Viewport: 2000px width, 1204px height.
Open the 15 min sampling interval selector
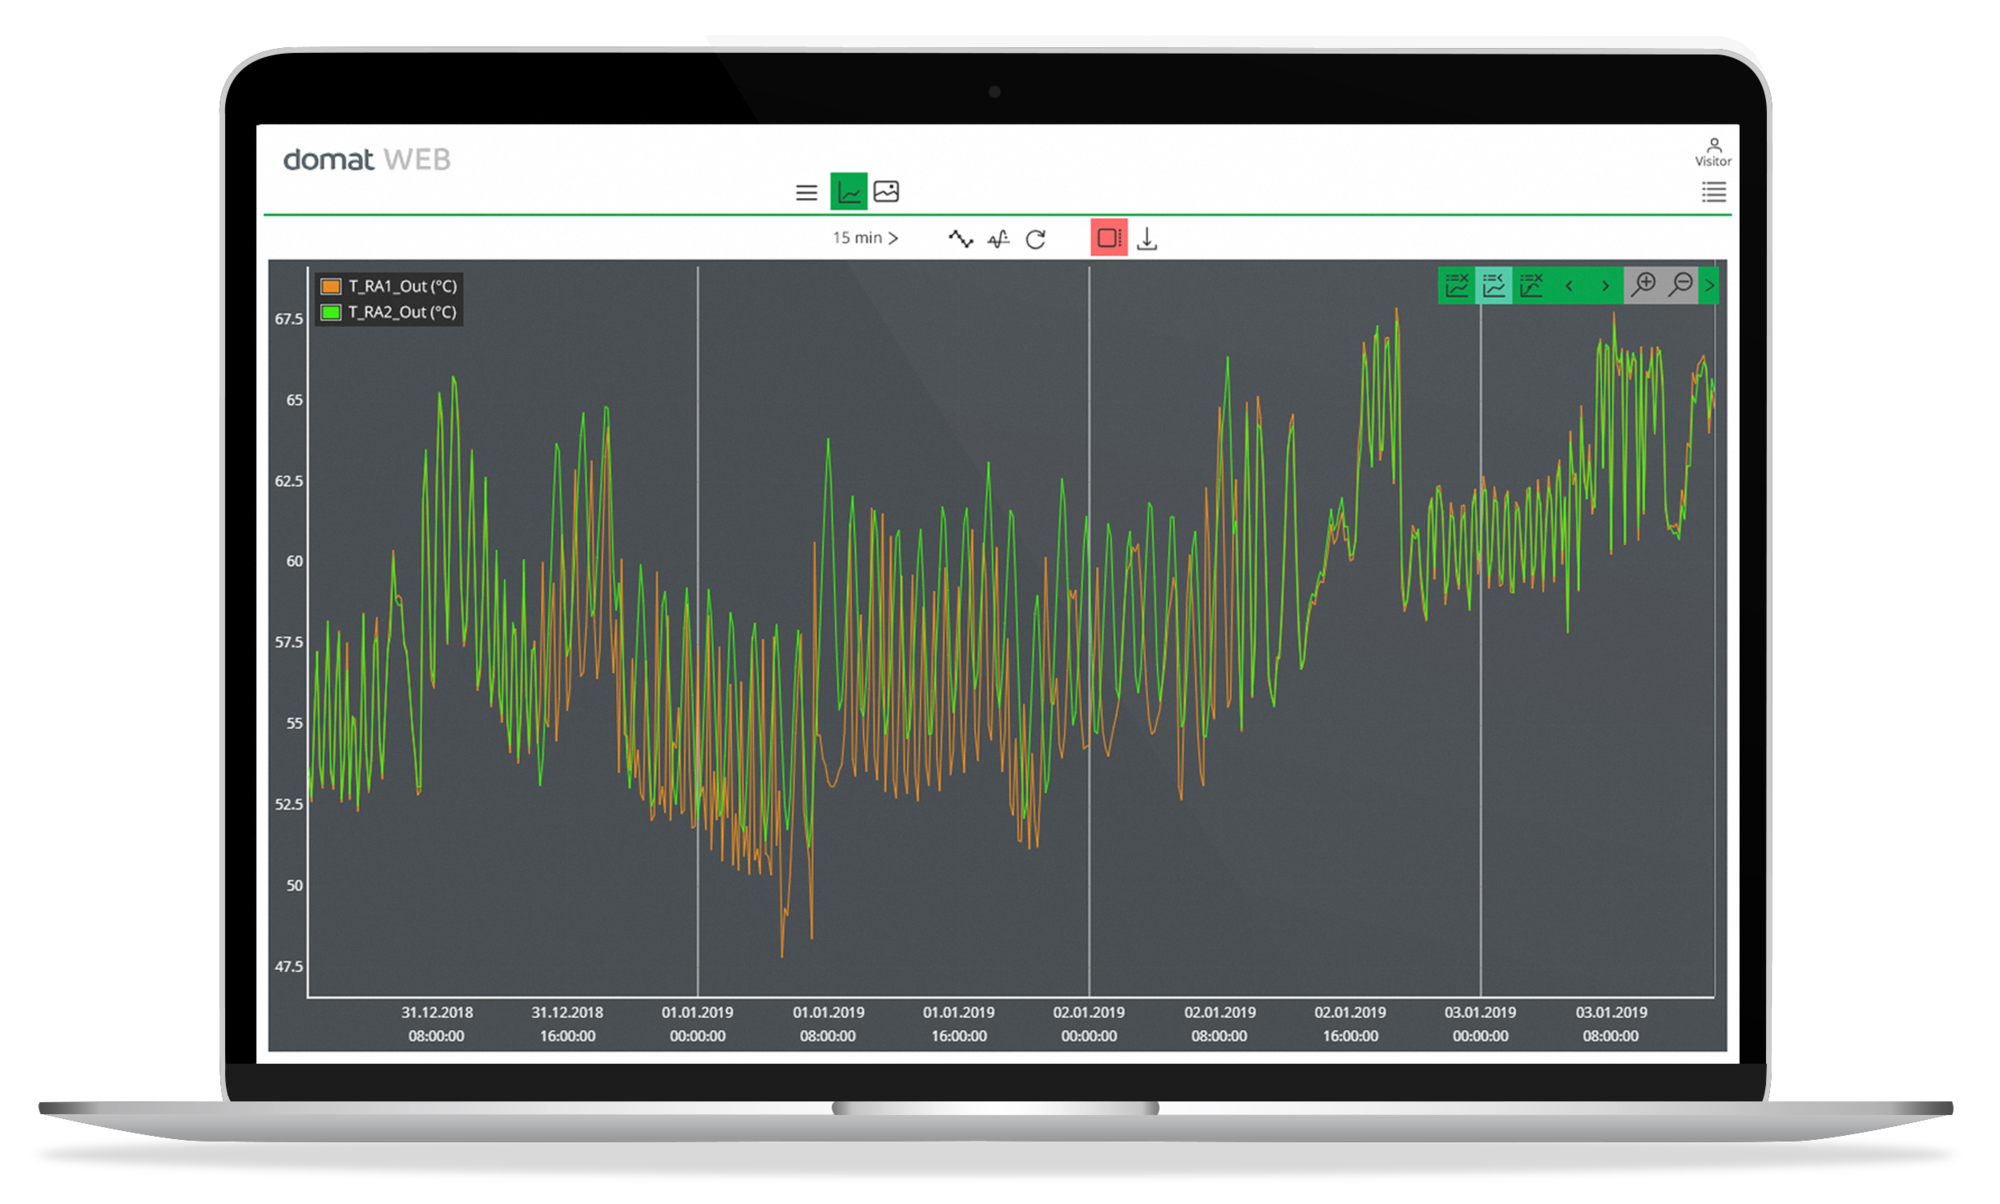[x=864, y=238]
